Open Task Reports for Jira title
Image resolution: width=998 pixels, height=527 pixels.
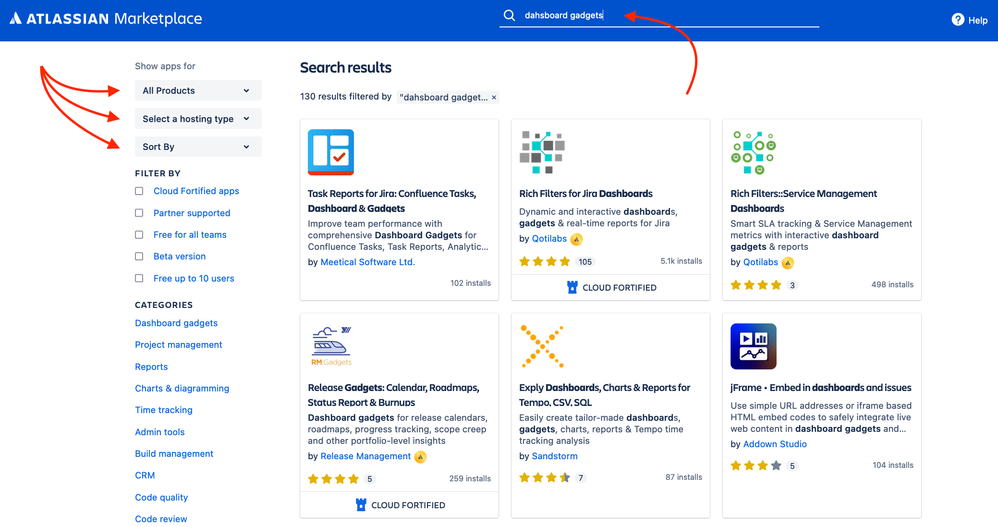pos(392,200)
